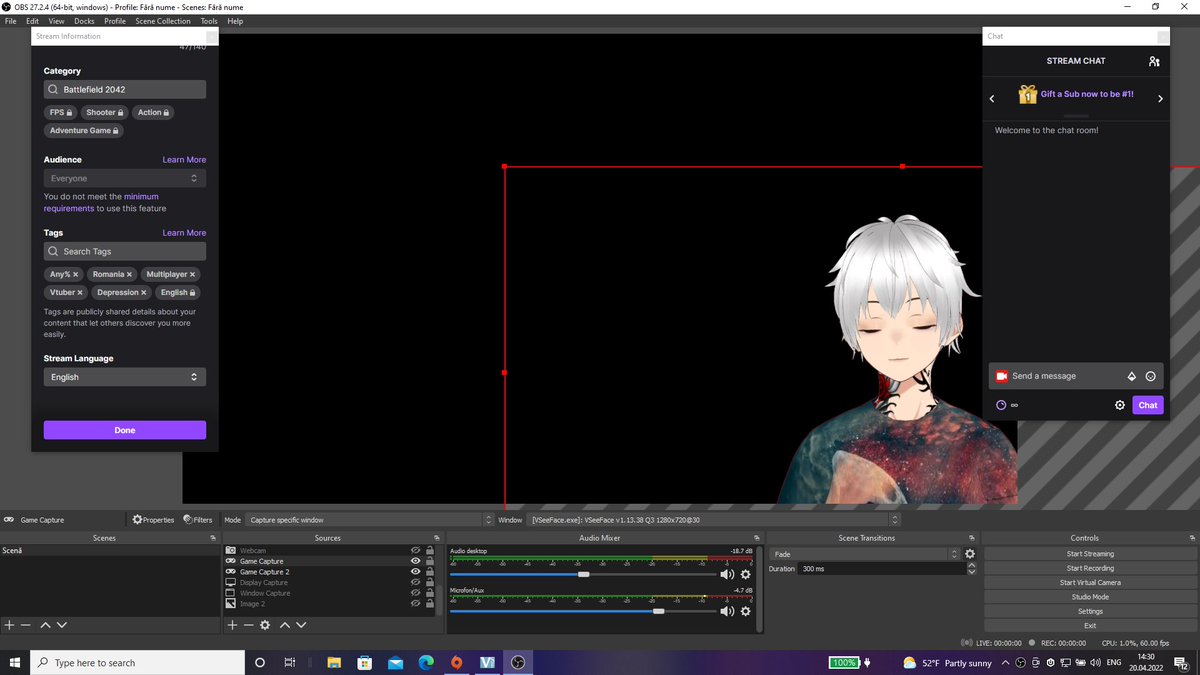Hide the Game Capture 2 source

click(x=415, y=572)
